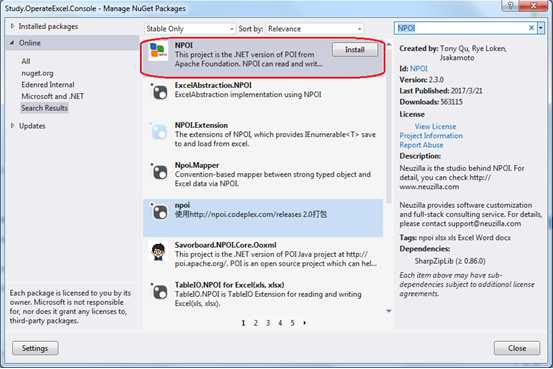
Task: Click the NPOI.Extension package icon
Action: 159,132
